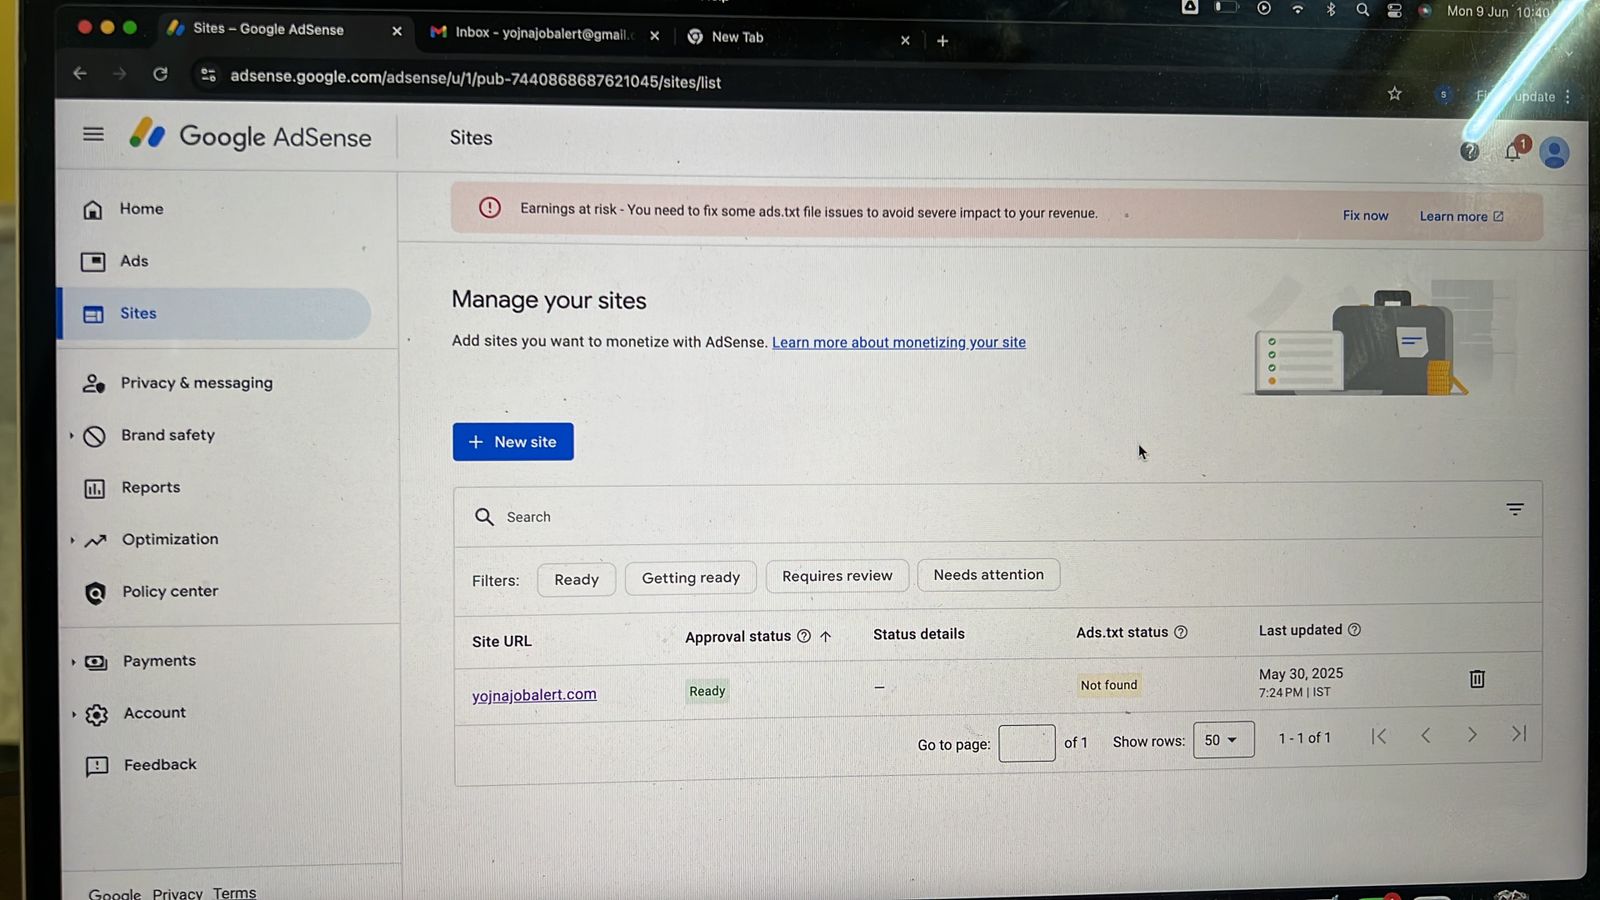Go to next page of results

point(1472,735)
